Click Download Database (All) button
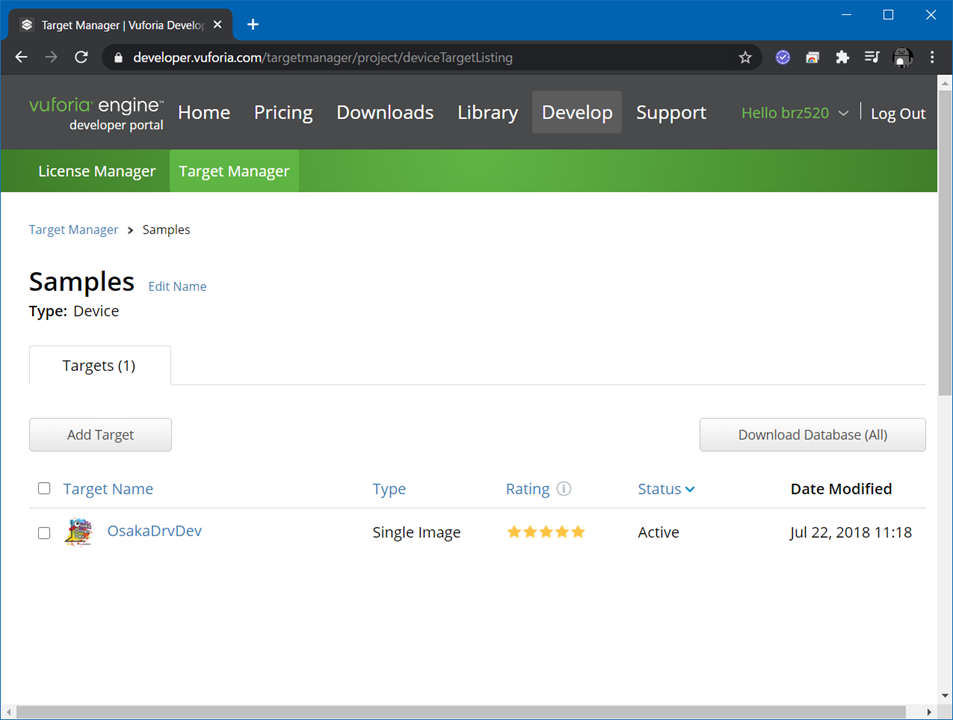 813,434
